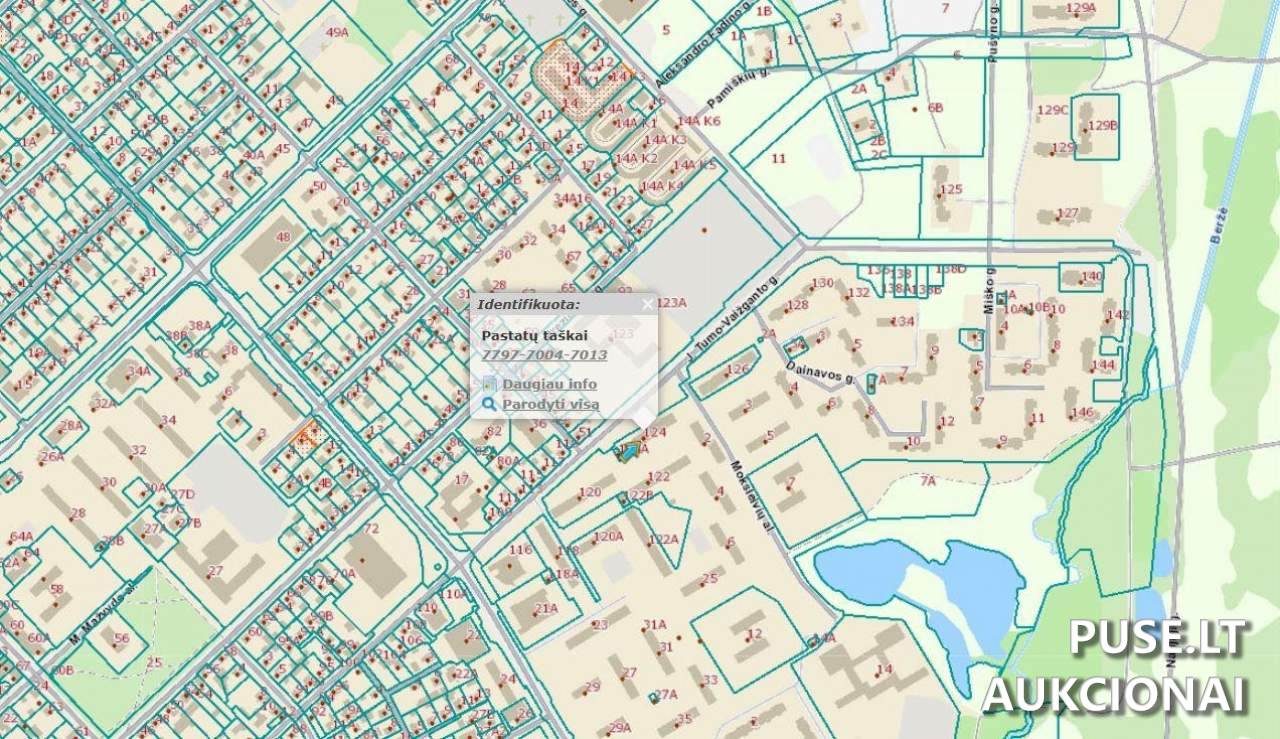
Task: Select the parcel labeled 49A
Action: coord(338,33)
